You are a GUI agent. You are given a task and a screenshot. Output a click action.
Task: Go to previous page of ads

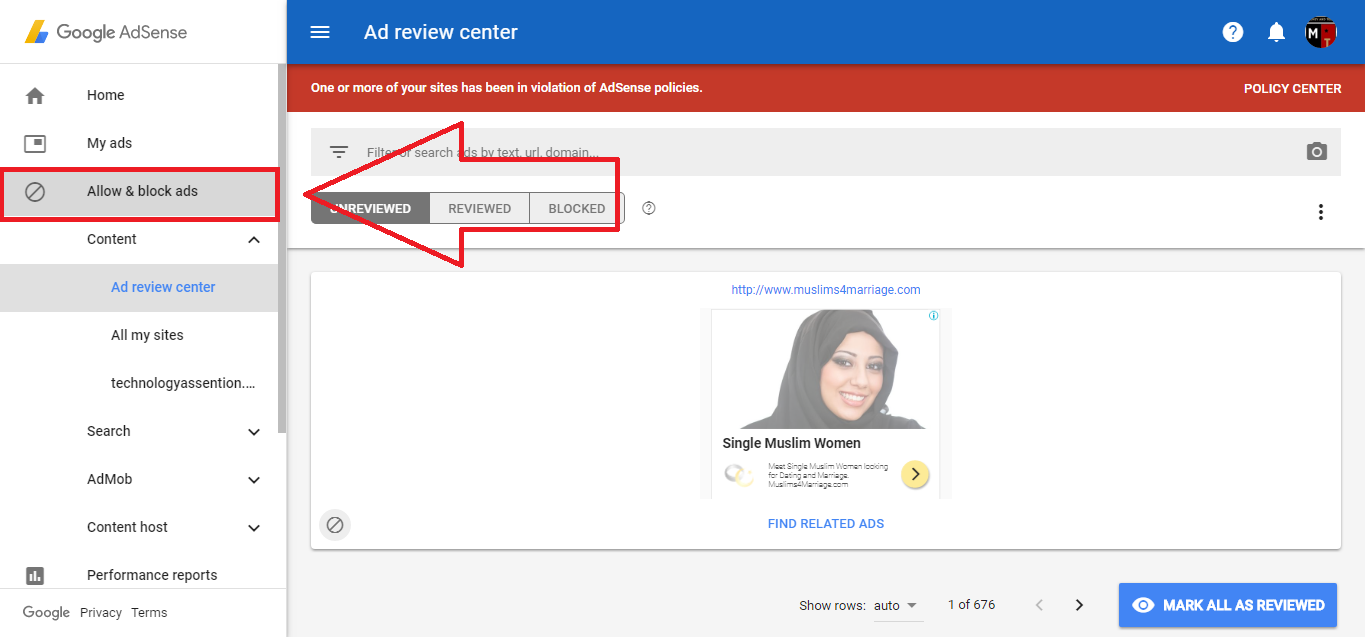[1039, 605]
